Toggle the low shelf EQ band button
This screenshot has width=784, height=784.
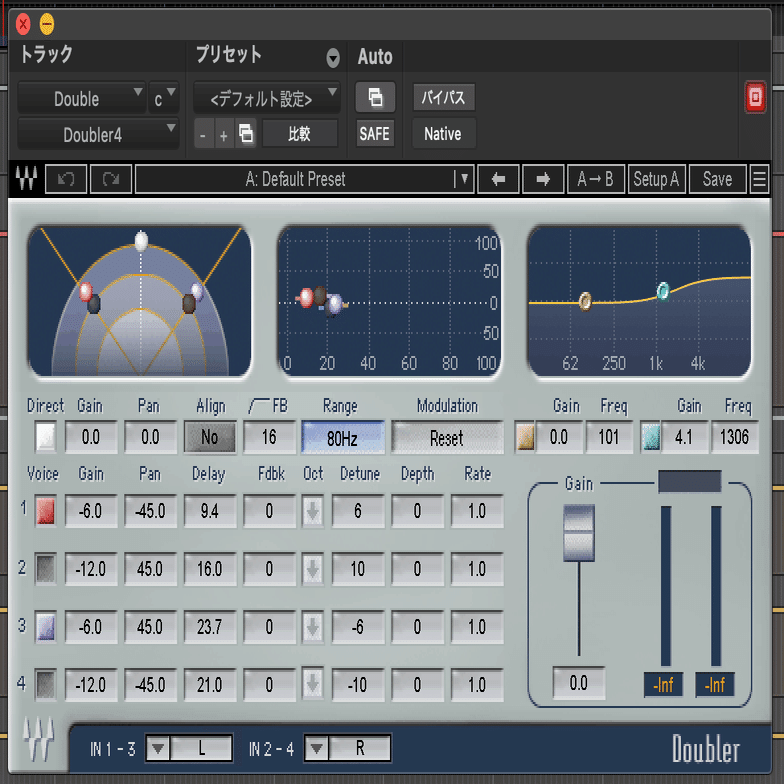tap(525, 437)
